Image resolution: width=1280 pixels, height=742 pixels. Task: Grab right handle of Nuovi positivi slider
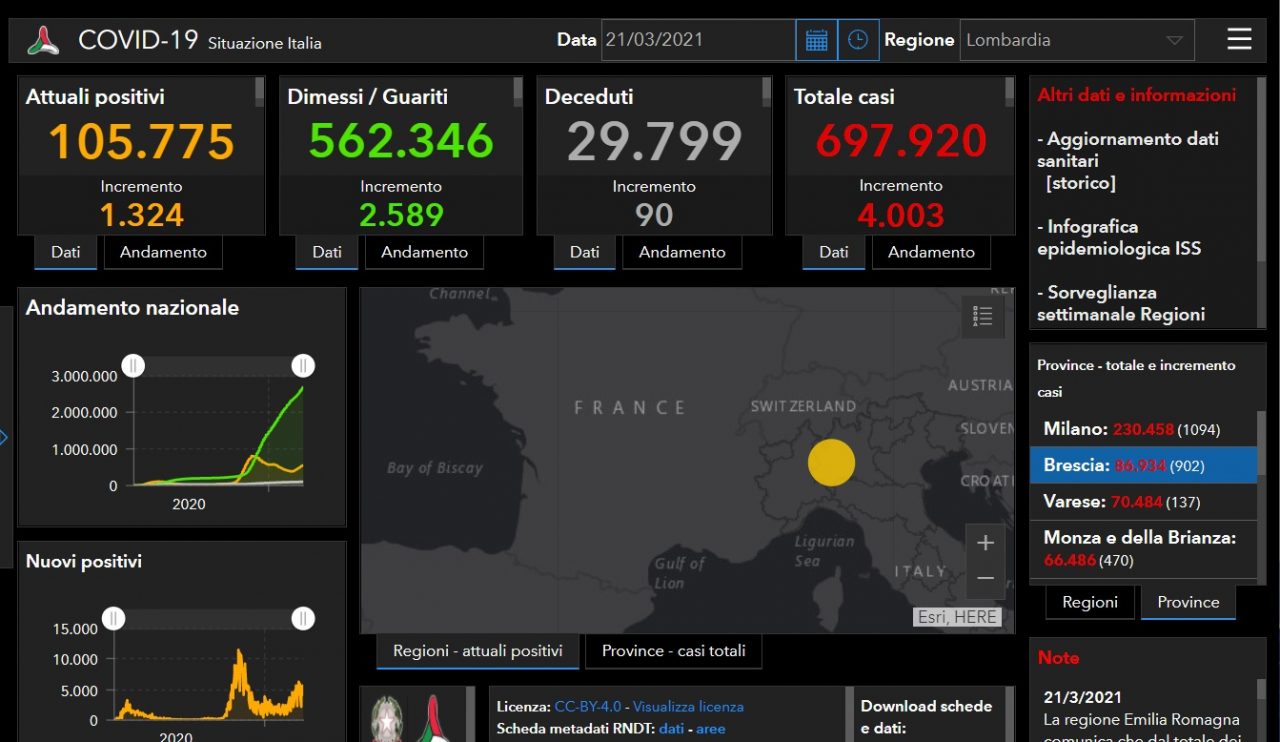303,619
